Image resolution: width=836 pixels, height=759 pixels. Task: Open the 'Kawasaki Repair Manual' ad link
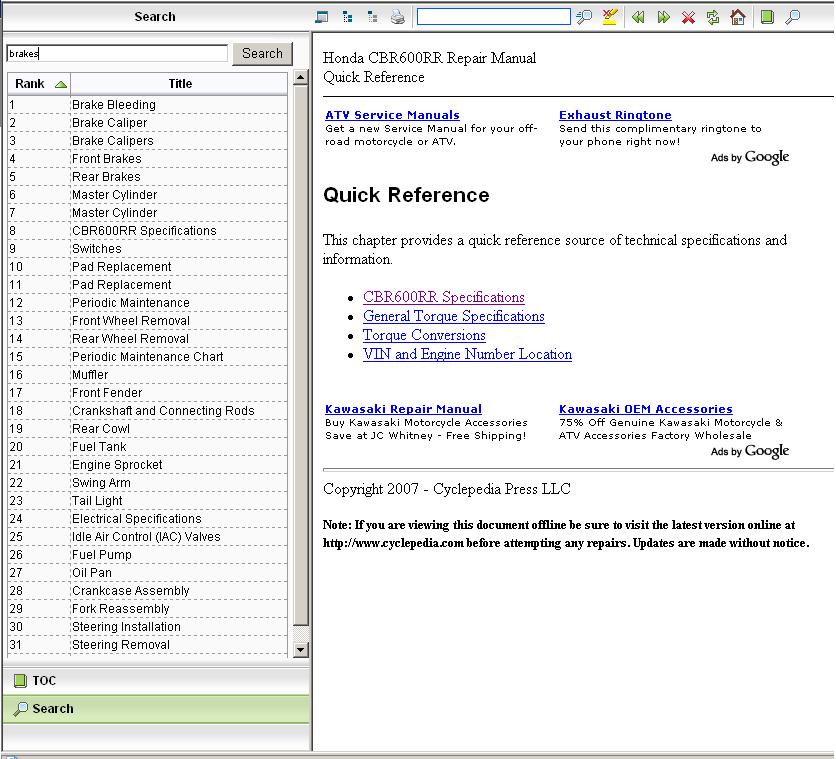[x=404, y=409]
